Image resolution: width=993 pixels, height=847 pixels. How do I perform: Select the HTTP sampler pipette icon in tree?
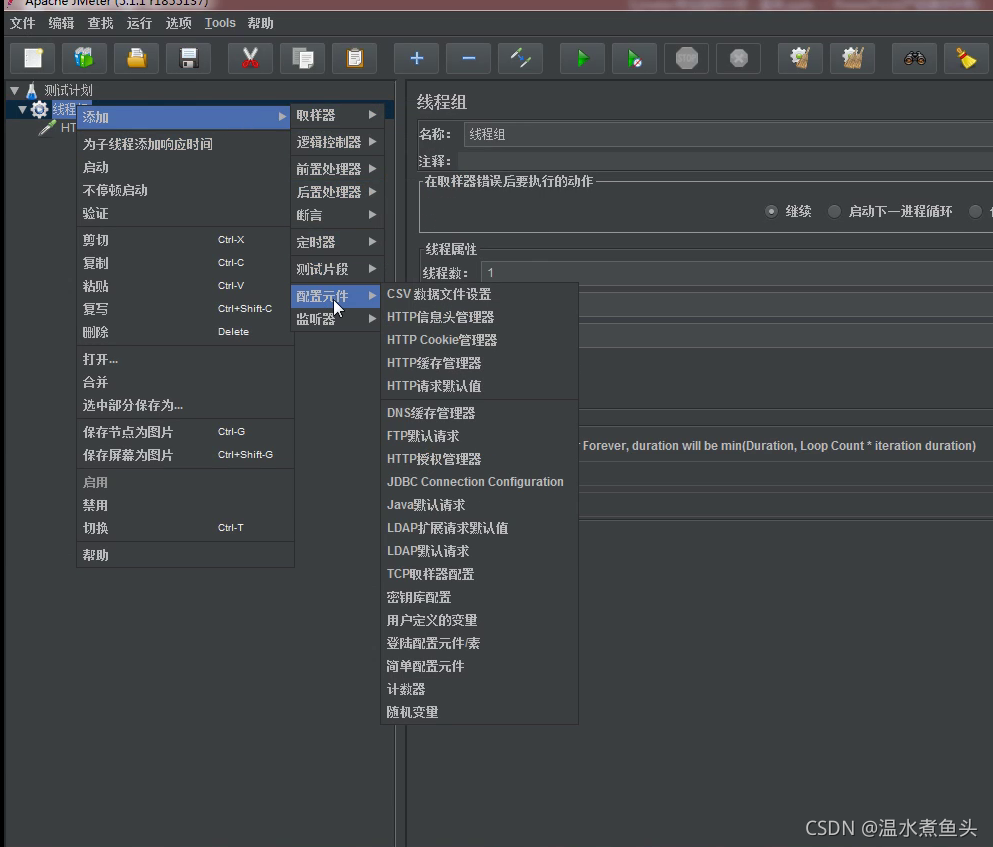47,129
